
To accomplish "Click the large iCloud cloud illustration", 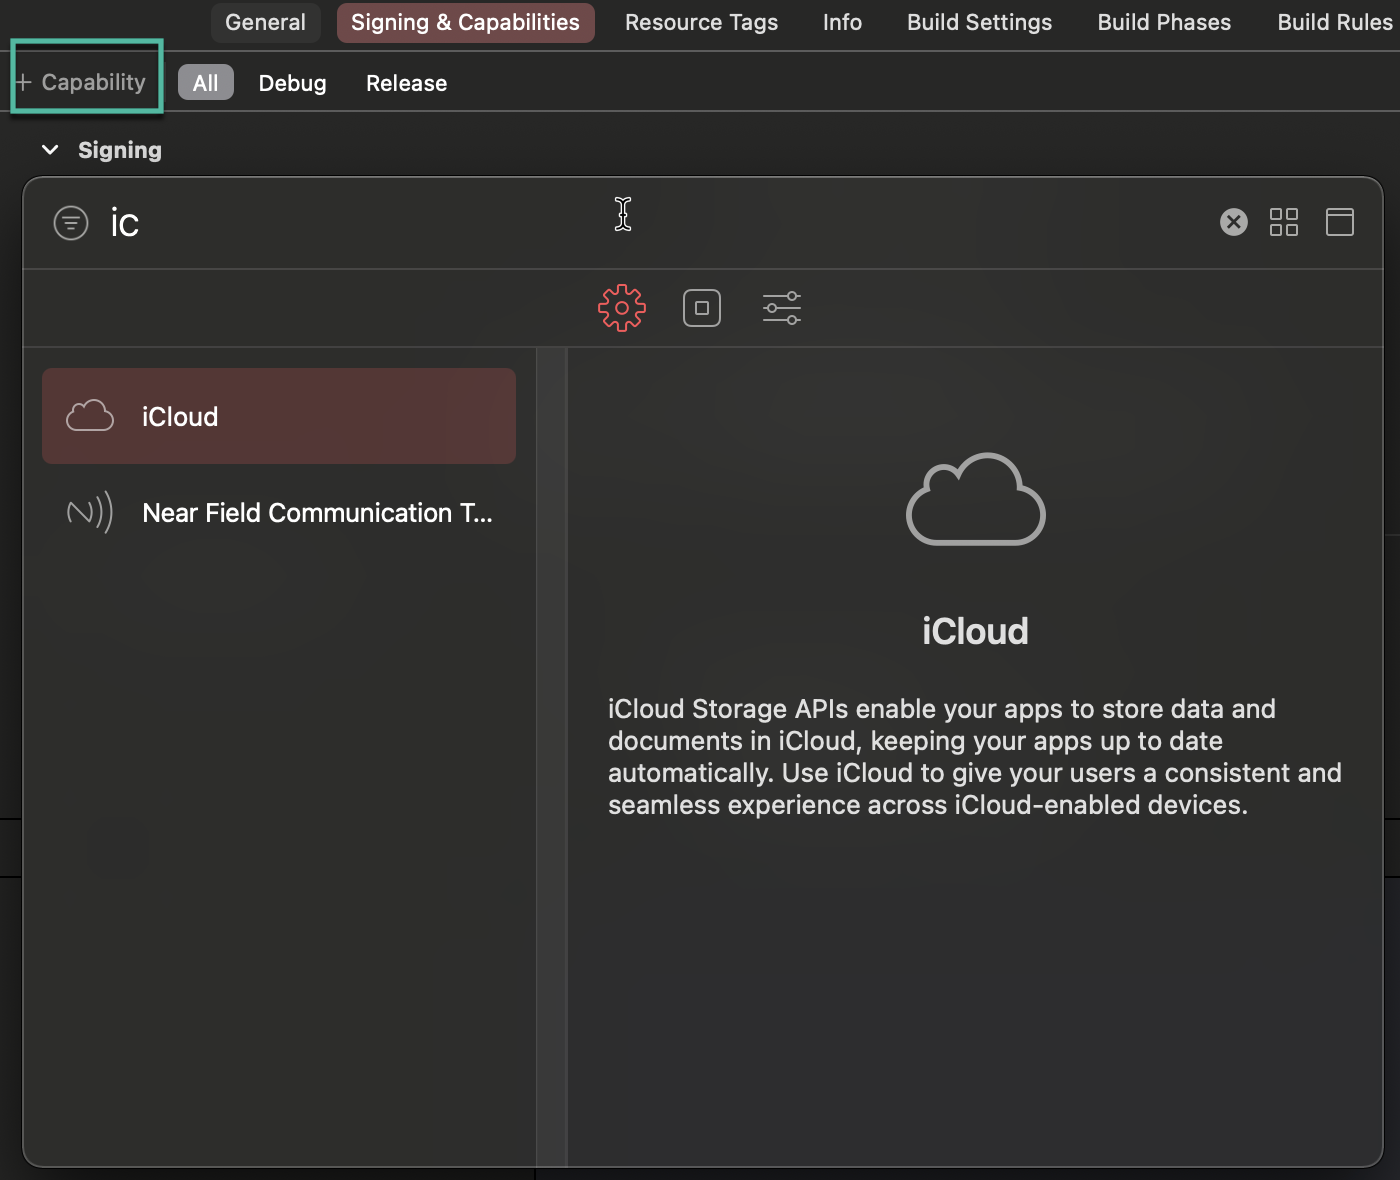I will (975, 500).
